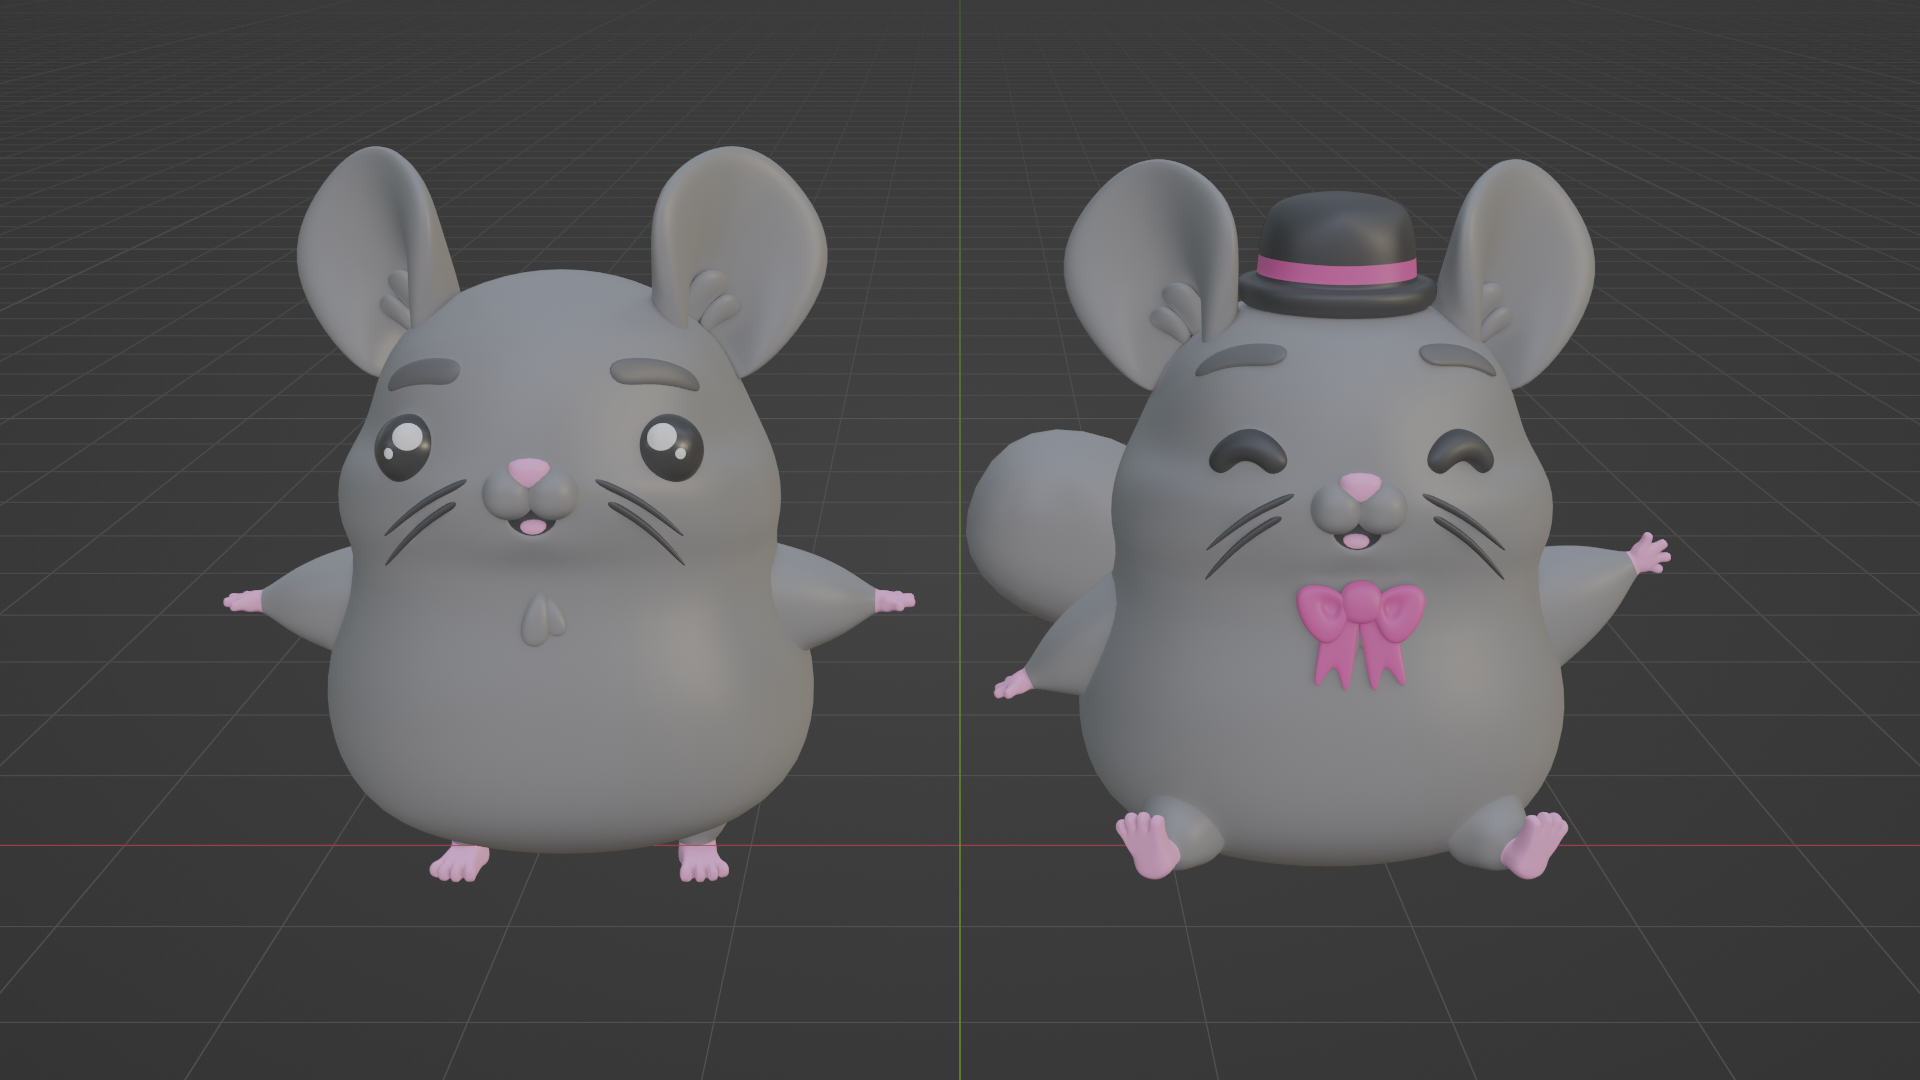Click left chinchilla's right pink foot
The height and width of the screenshot is (1080, 1920).
[702, 862]
